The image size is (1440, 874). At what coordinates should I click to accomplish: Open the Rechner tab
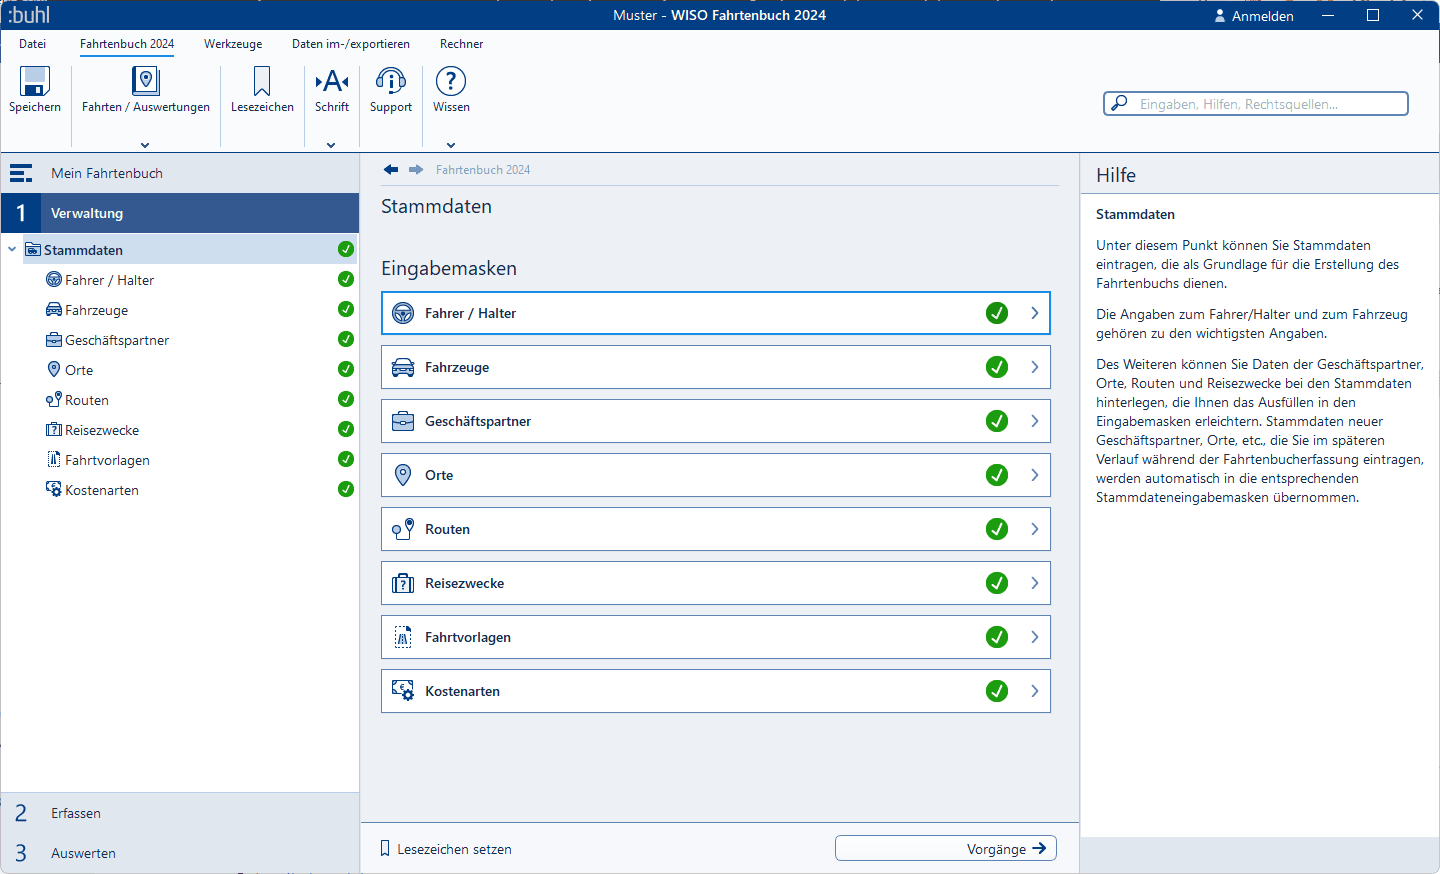461,44
